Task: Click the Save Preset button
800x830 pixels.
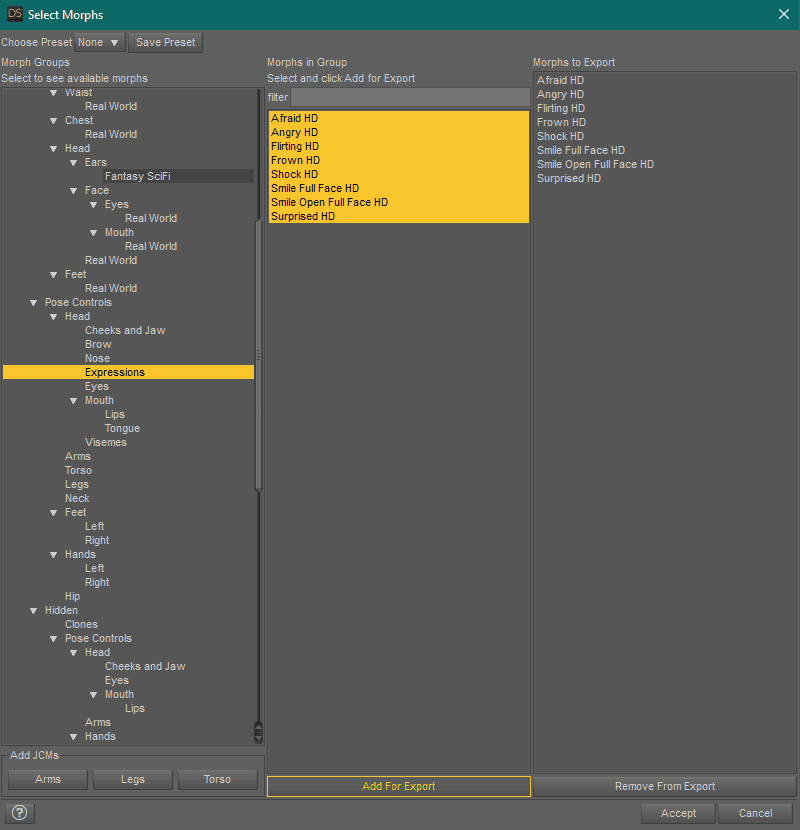Action: pos(165,42)
